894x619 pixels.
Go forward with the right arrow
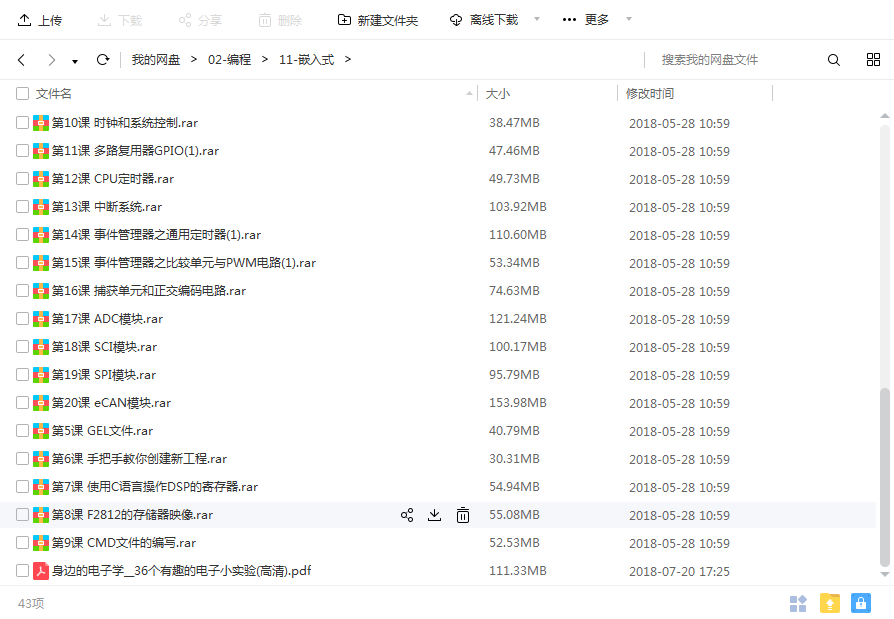coord(52,60)
